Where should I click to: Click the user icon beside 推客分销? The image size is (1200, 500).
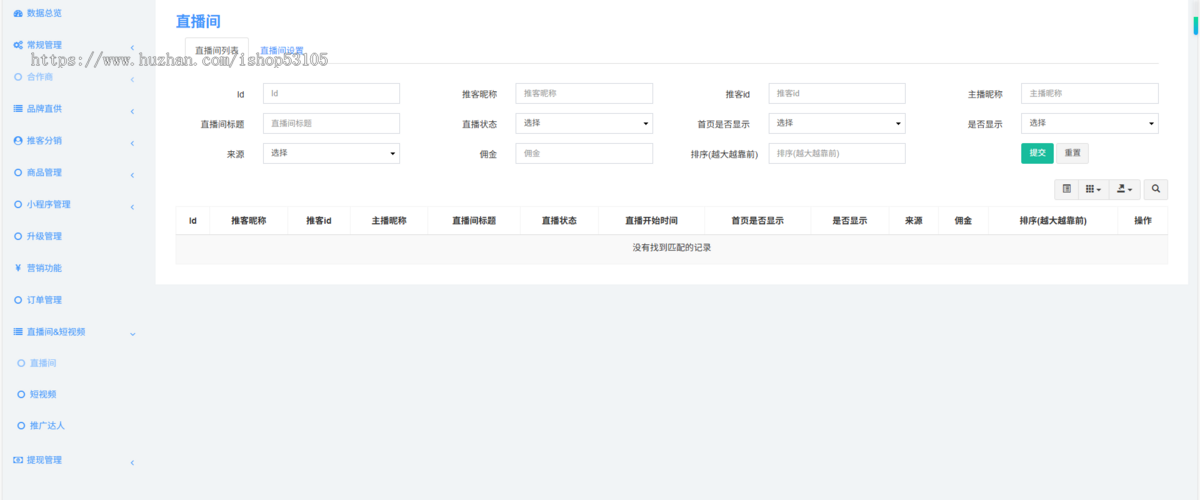coord(18,140)
